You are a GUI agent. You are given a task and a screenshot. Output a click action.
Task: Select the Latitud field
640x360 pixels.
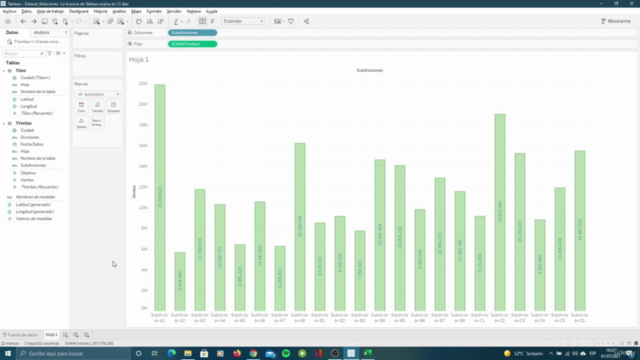click(x=27, y=99)
